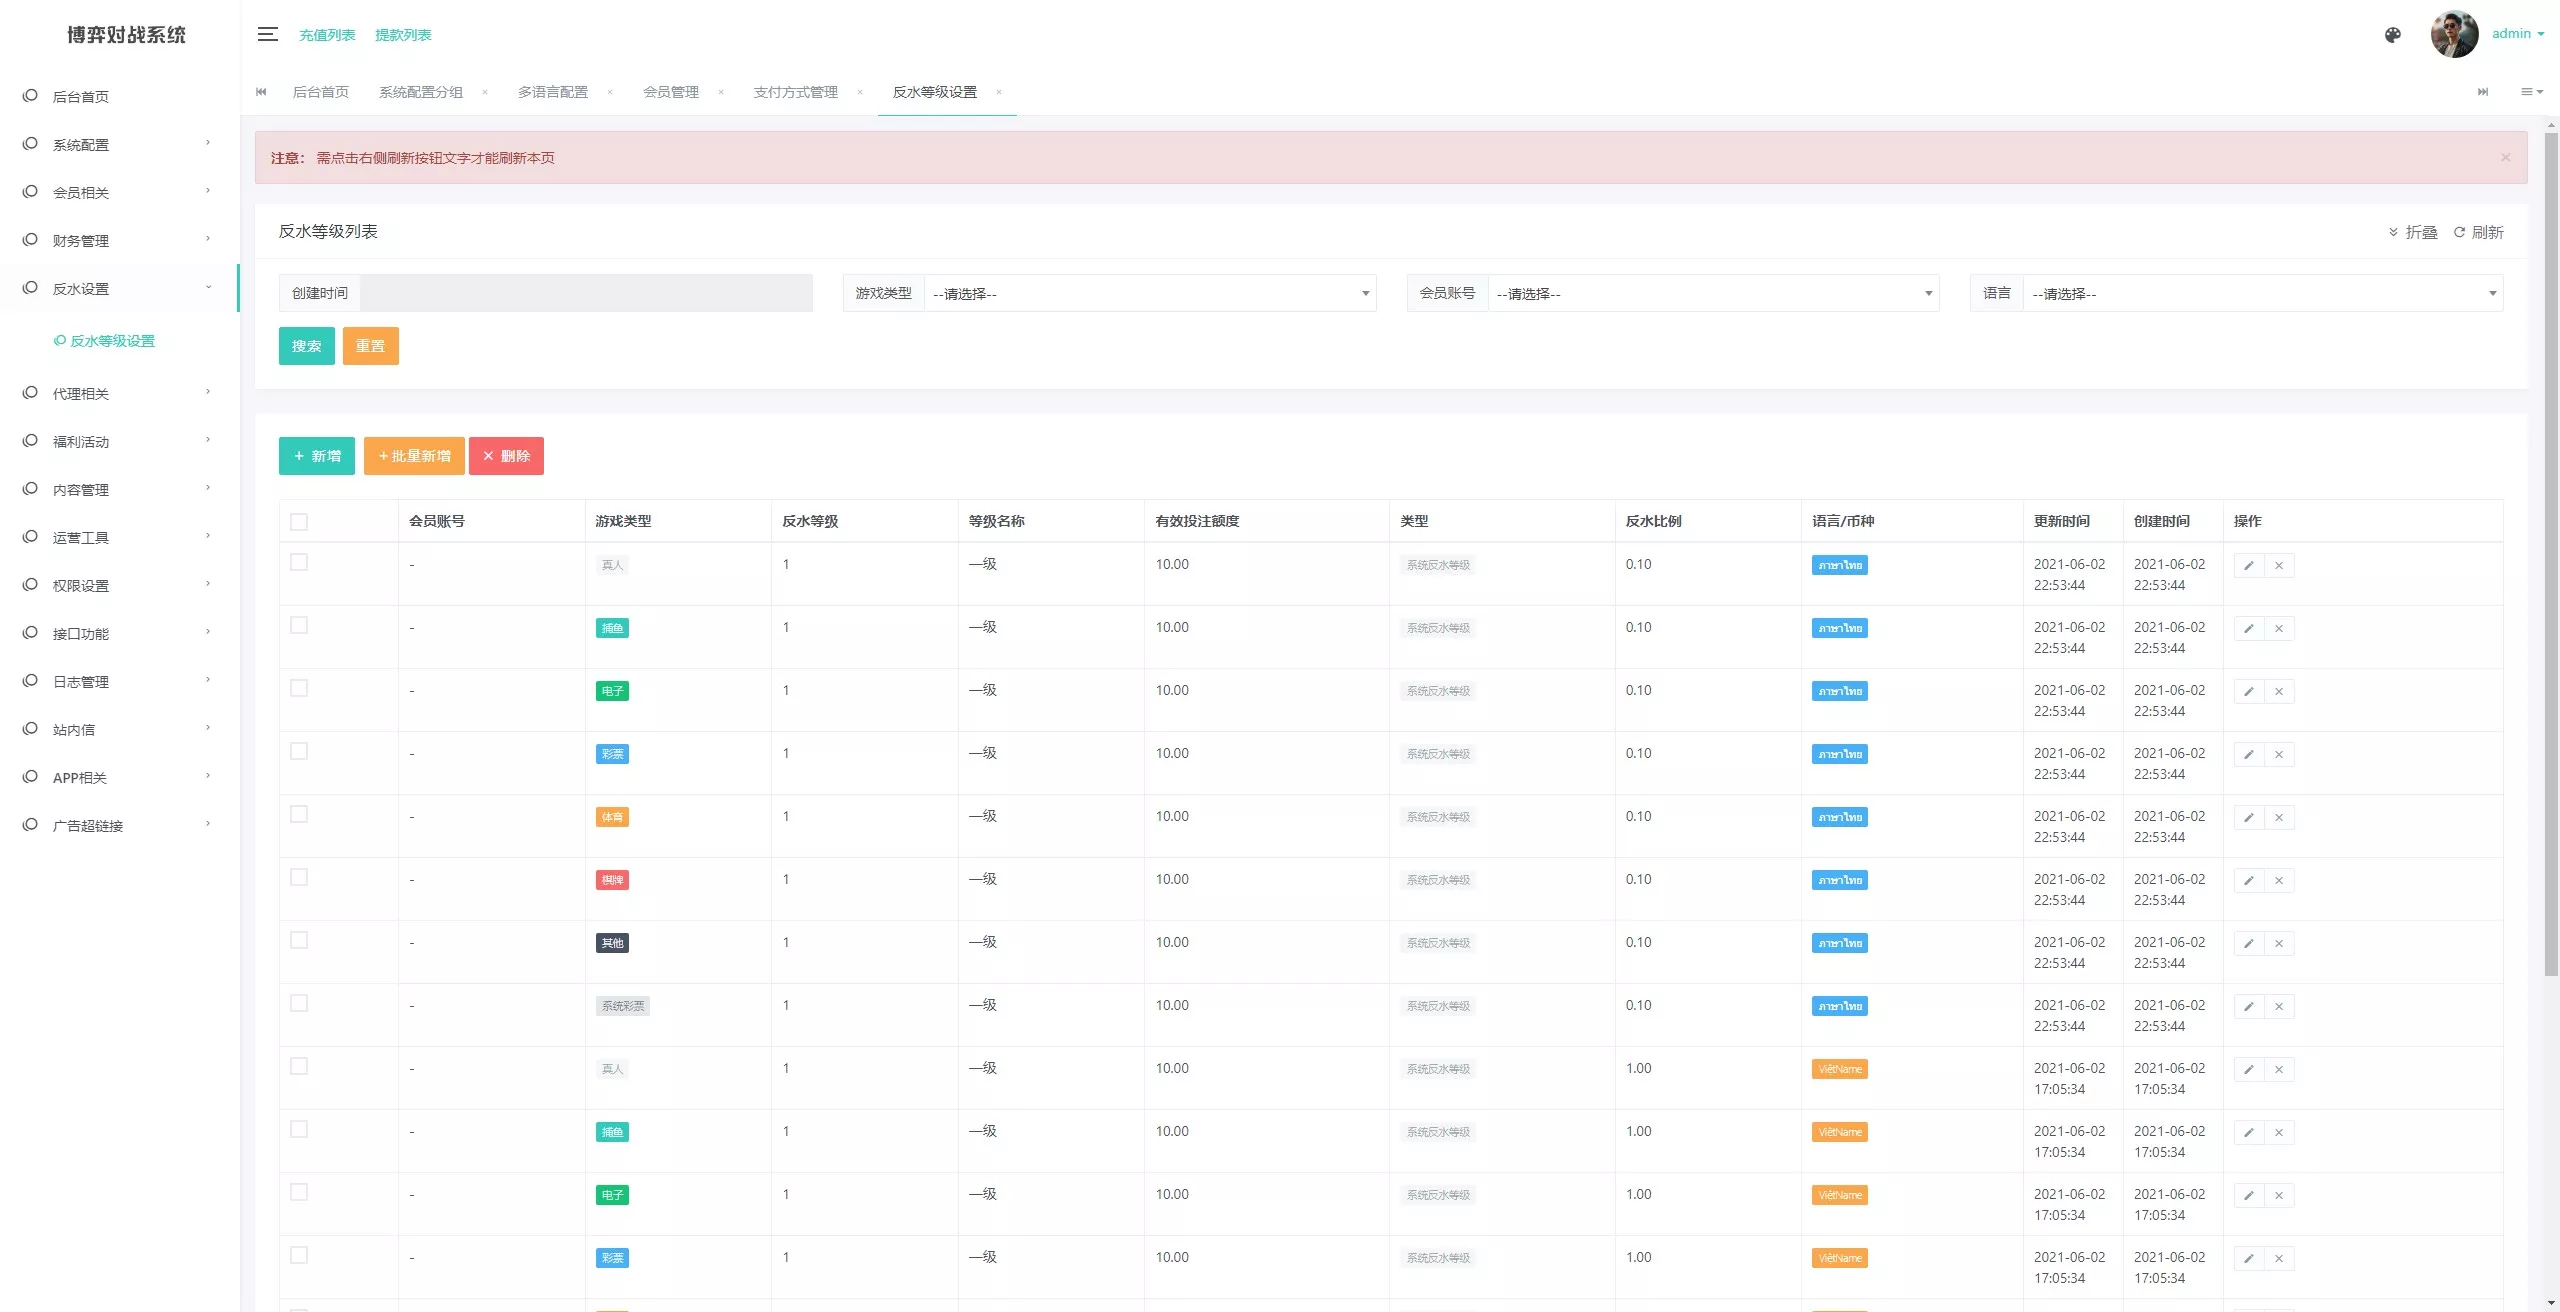Click delete X icon in first table row
Viewport: 2560px width, 1312px height.
(x=2279, y=566)
